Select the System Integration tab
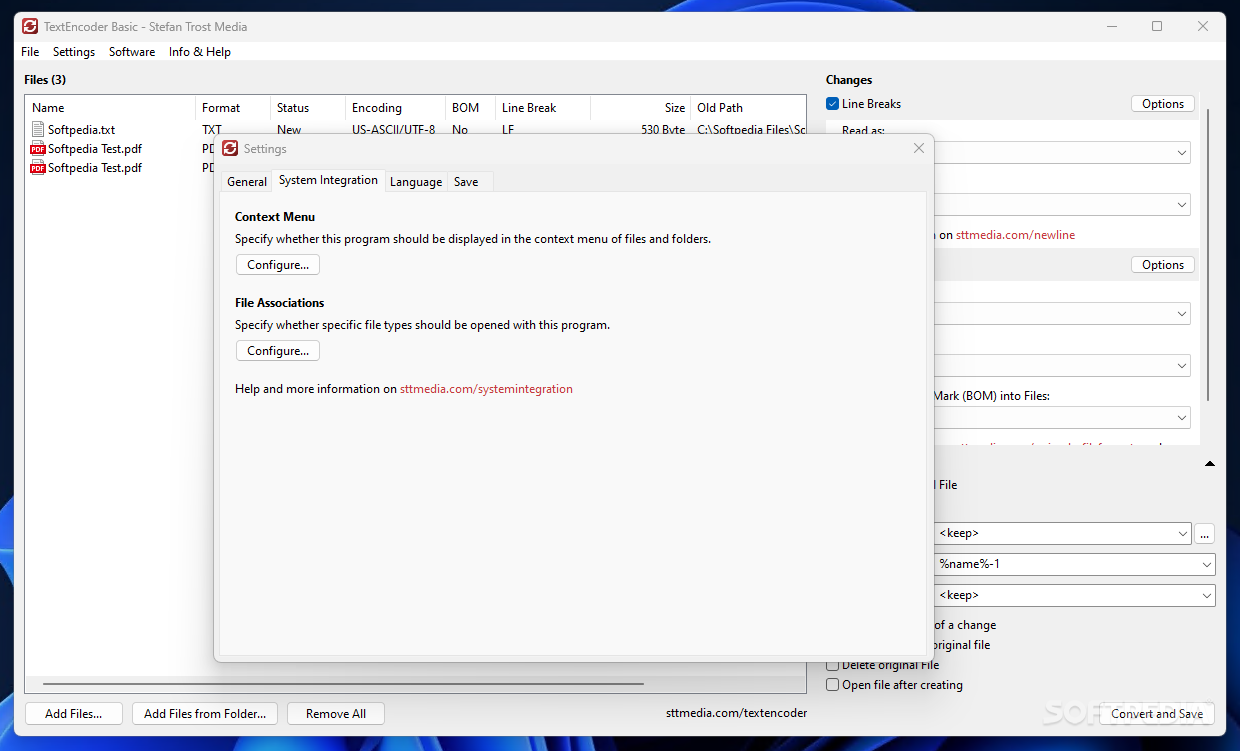The height and width of the screenshot is (751, 1240). coord(328,180)
